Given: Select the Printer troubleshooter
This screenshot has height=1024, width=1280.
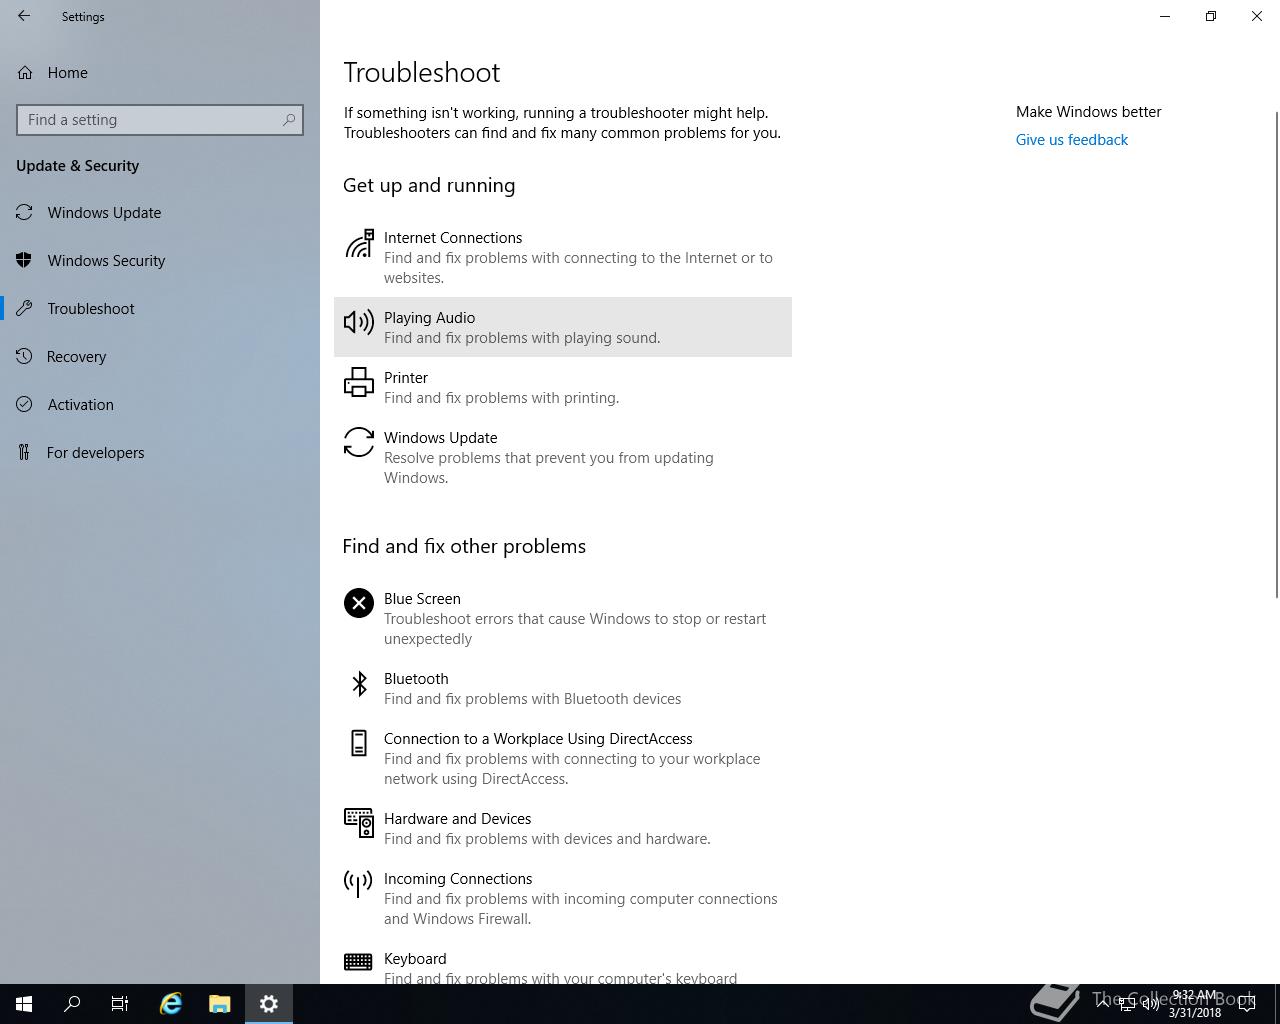Looking at the screenshot, I should point(563,387).
